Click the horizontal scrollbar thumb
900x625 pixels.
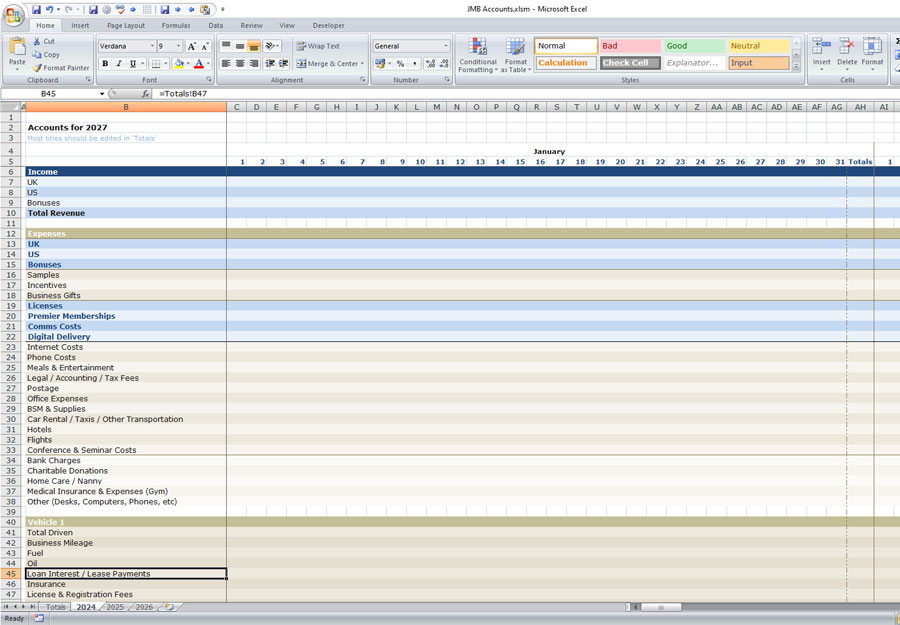pos(661,607)
